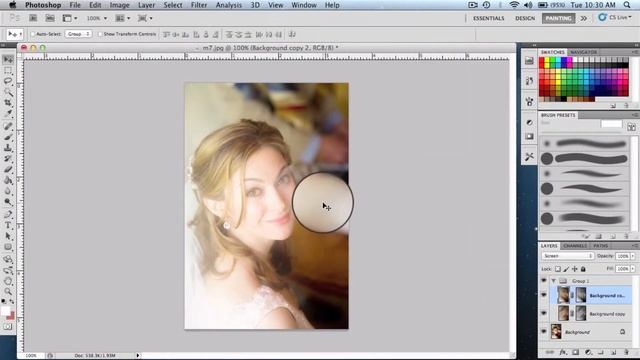
Task: Open the status bar info arrow
Action: click(138, 356)
